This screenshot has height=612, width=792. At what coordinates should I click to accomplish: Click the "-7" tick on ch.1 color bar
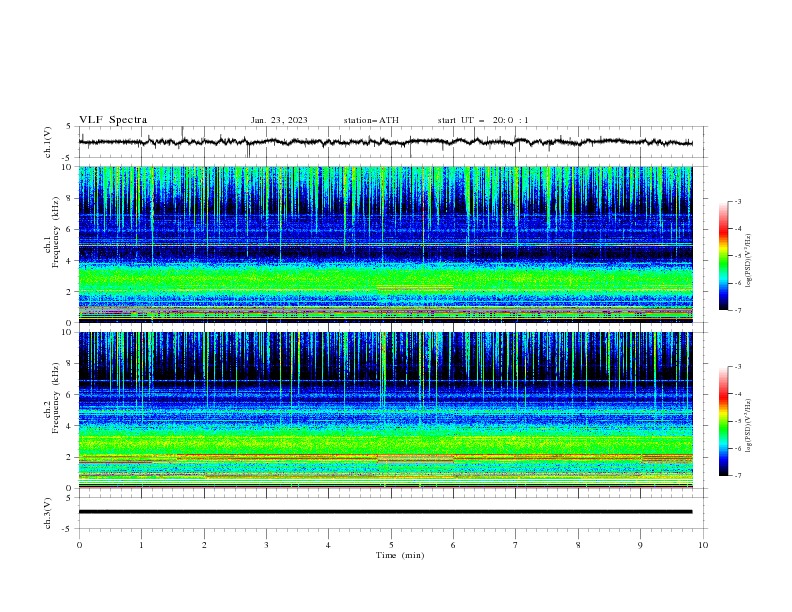(x=737, y=310)
